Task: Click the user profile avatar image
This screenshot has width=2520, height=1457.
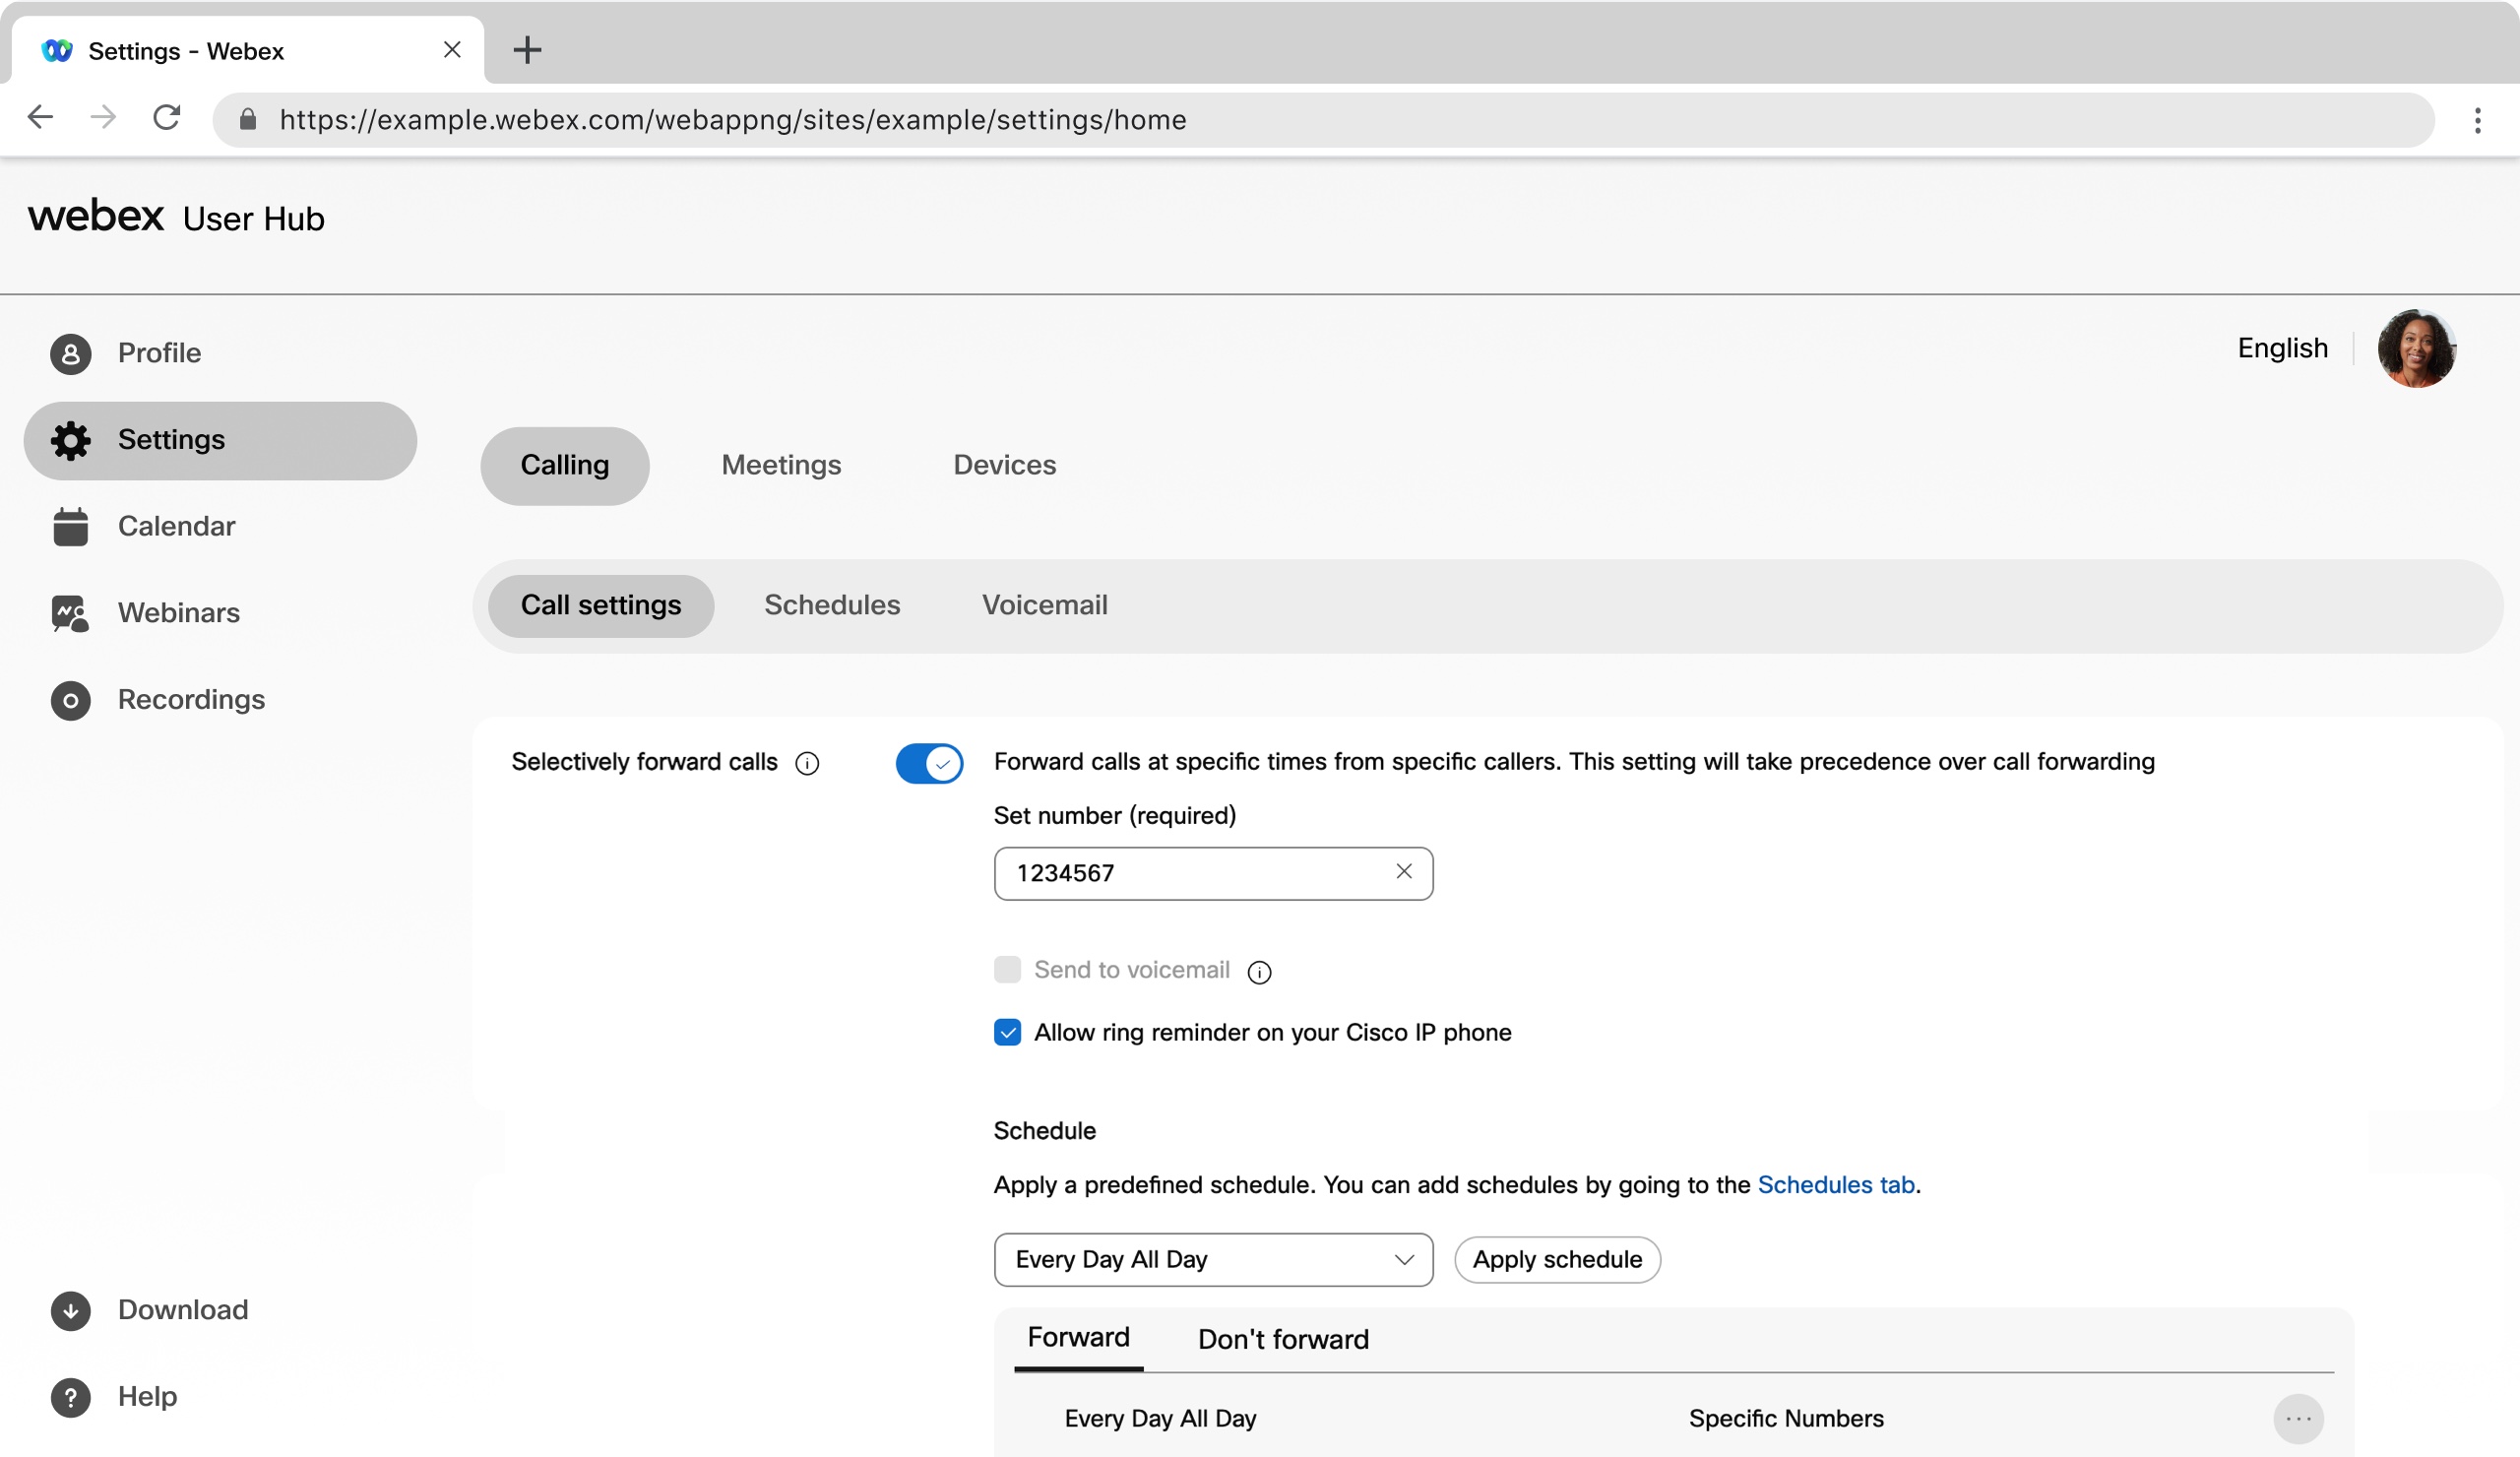Action: point(2416,347)
